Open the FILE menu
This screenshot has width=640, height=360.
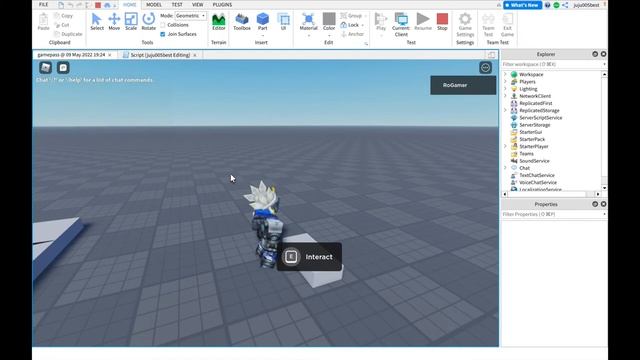pos(43,4)
